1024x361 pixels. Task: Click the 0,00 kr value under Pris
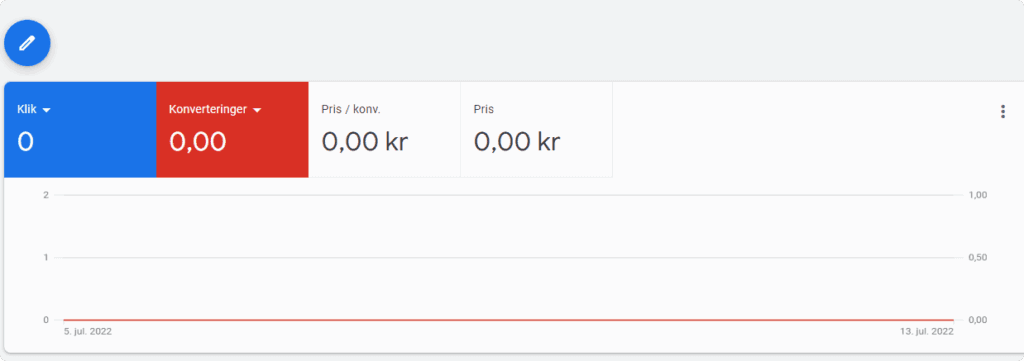click(x=517, y=142)
